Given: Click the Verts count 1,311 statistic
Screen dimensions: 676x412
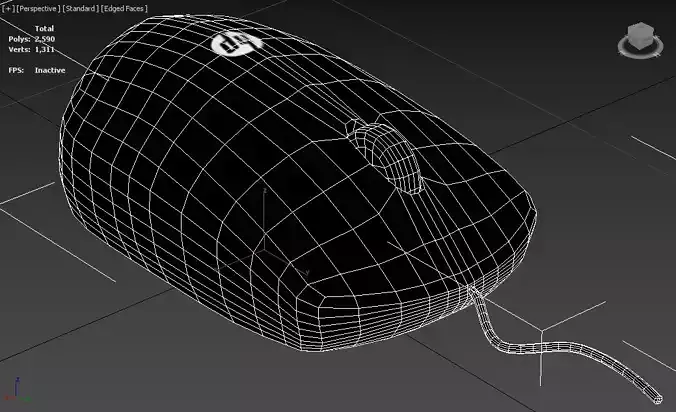Looking at the screenshot, I should pyautogui.click(x=31, y=50).
